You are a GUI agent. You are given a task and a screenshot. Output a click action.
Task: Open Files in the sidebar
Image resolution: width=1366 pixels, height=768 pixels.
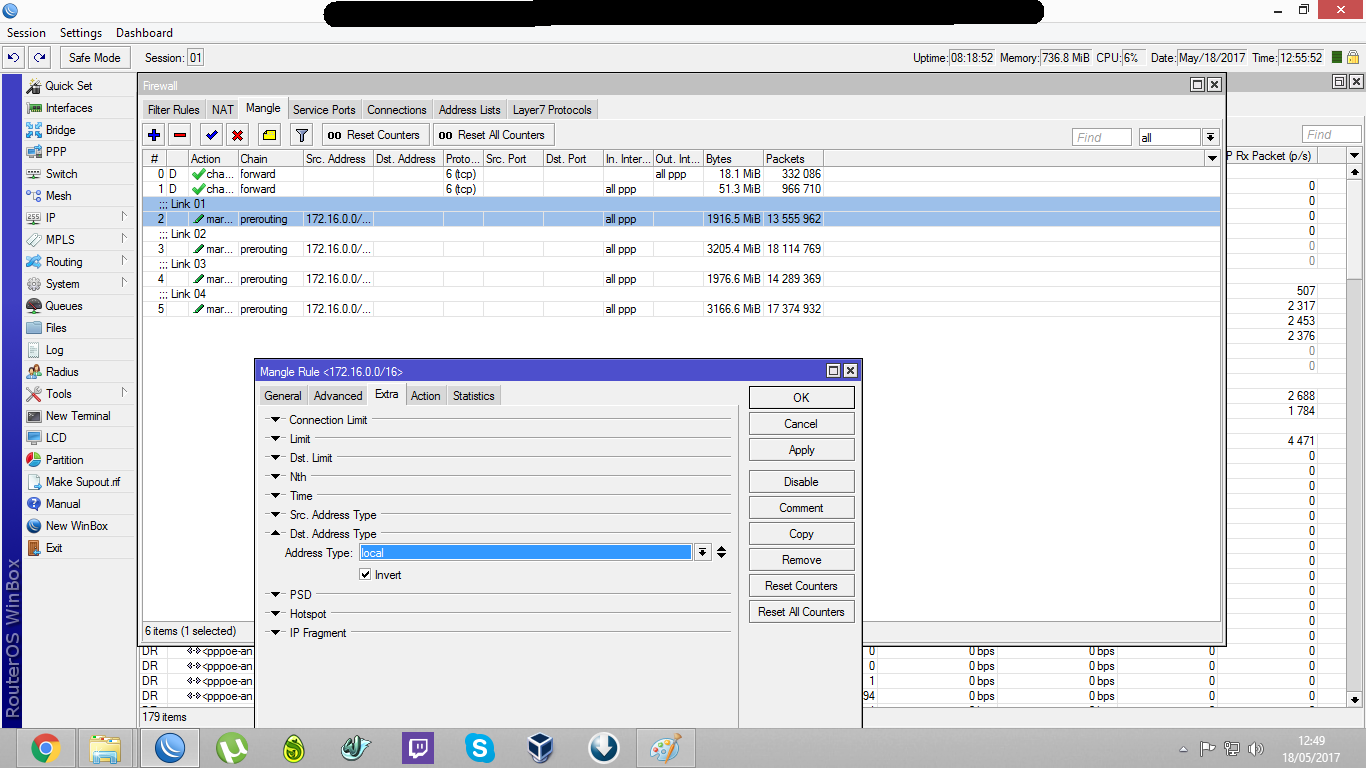pos(56,328)
